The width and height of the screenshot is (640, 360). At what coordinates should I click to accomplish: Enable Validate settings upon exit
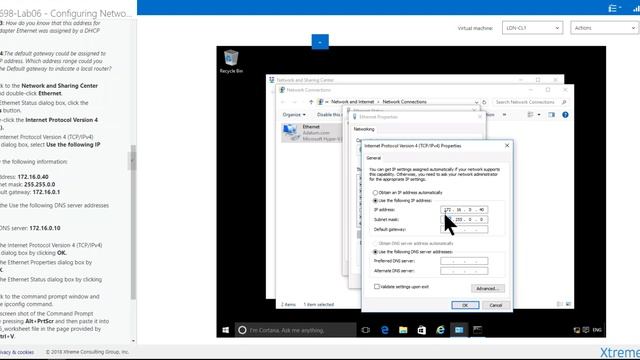377,287
